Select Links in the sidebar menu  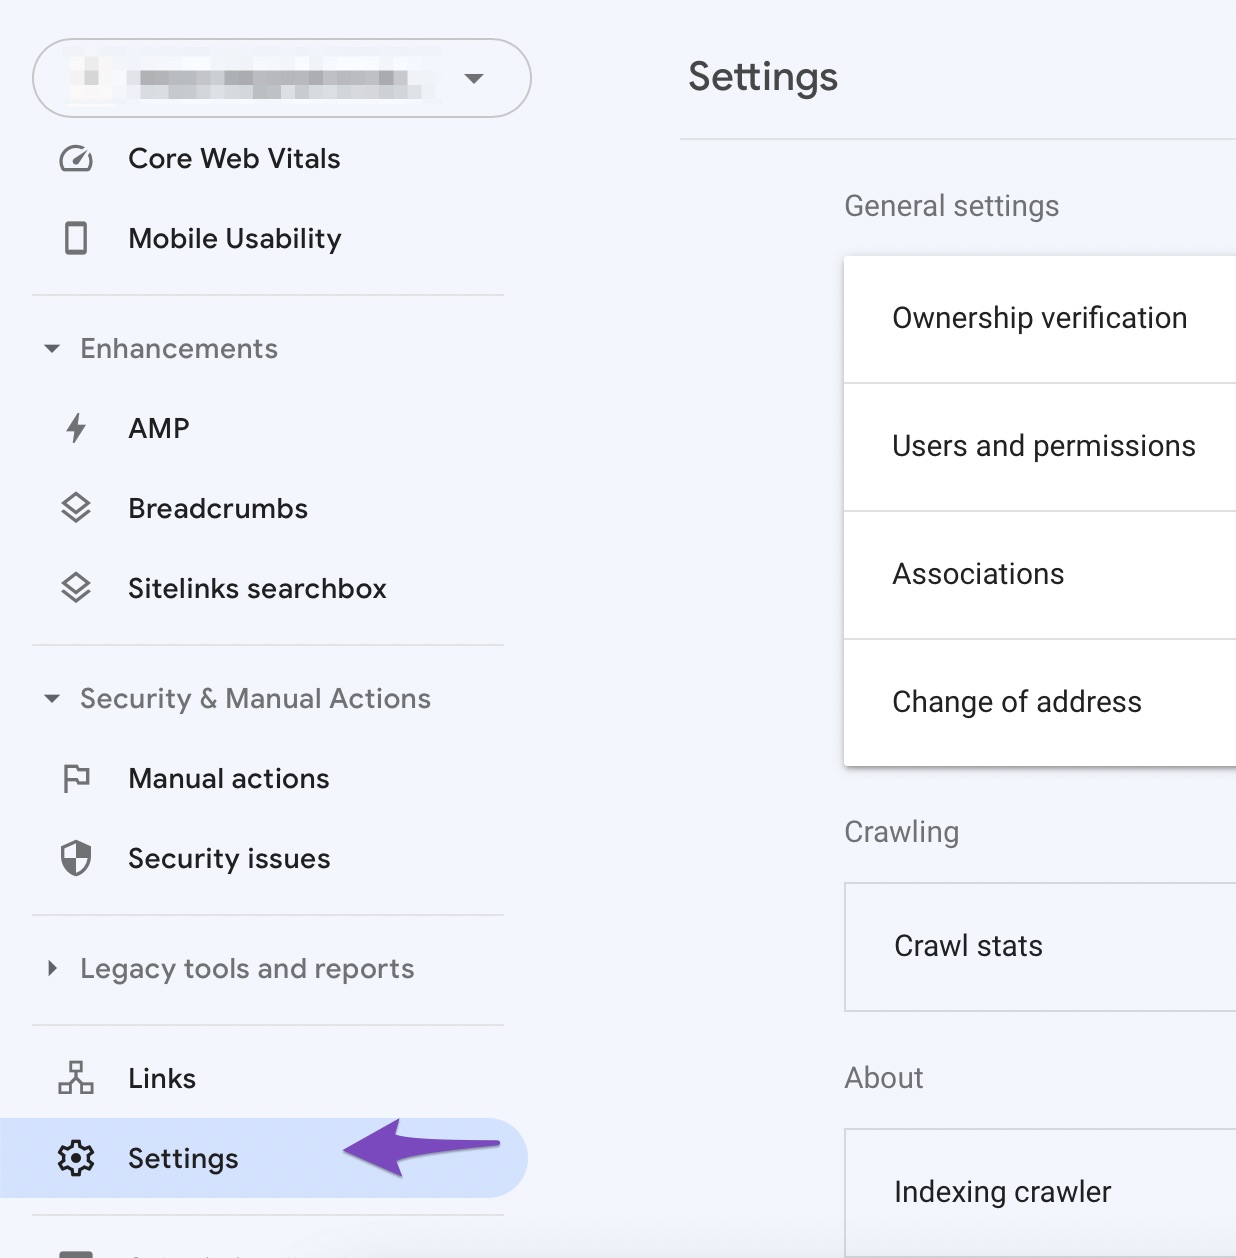click(x=161, y=1078)
